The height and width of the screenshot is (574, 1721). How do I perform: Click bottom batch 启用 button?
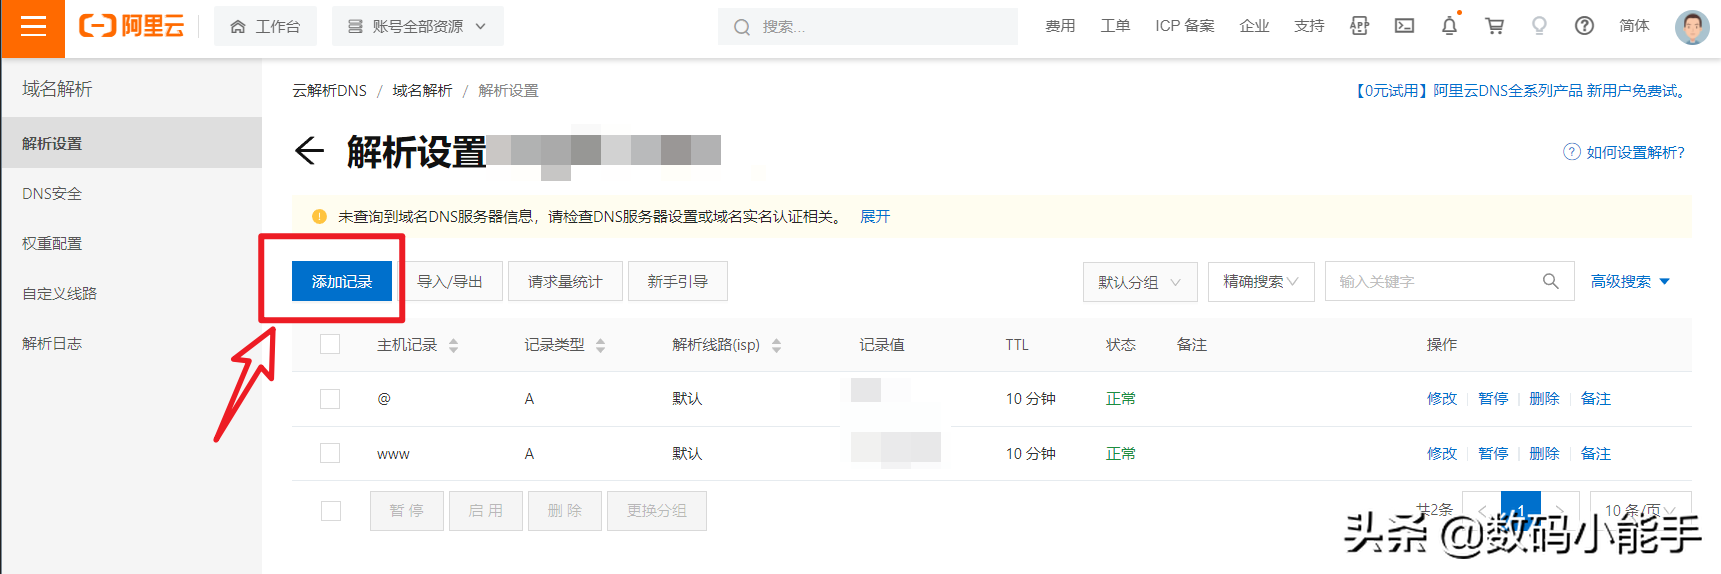pyautogui.click(x=485, y=511)
